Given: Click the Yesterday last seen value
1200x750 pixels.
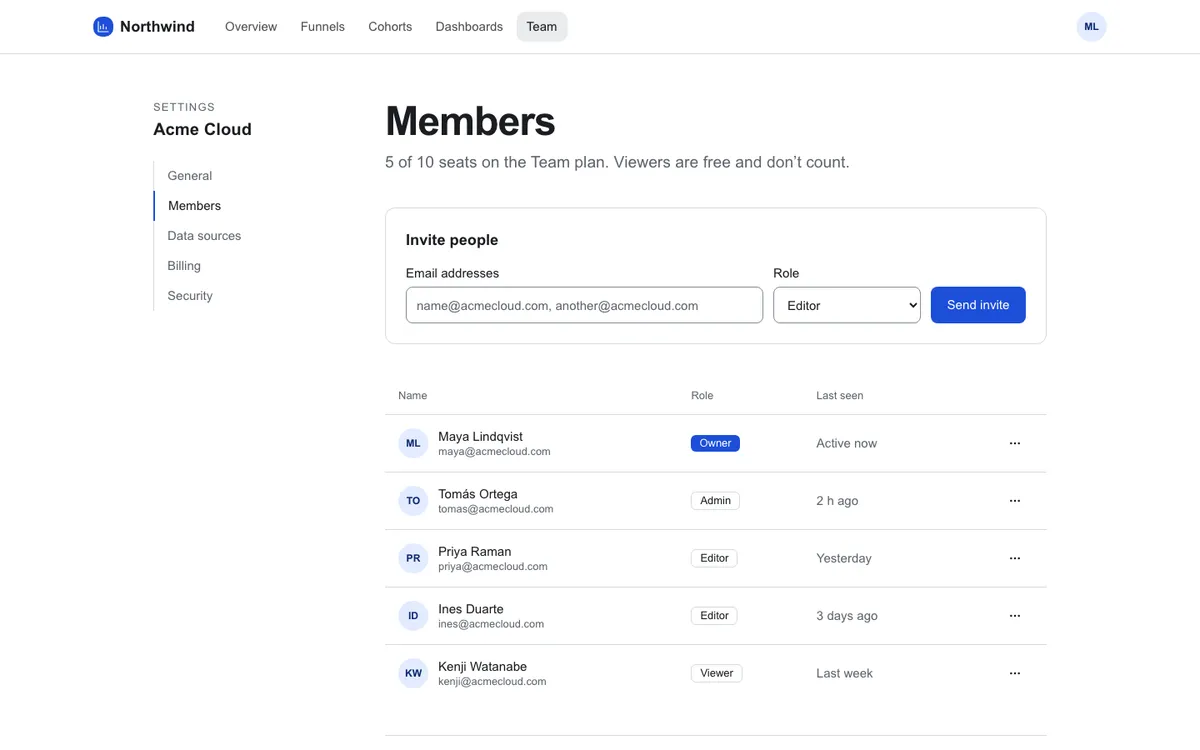Looking at the screenshot, I should 844,559.
